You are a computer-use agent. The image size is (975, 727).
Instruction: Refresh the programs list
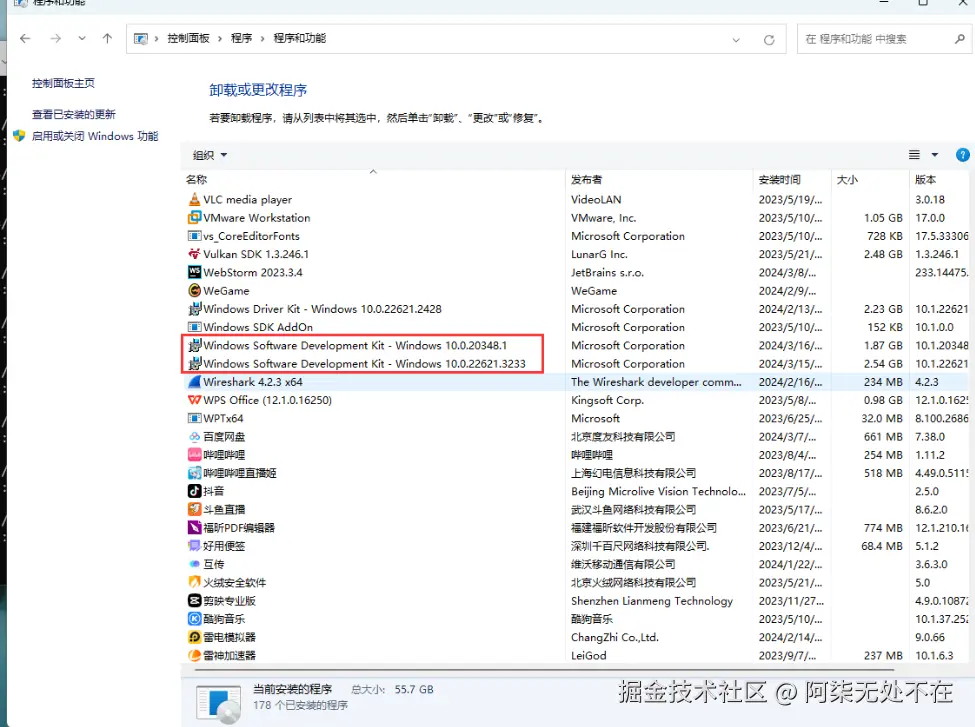769,40
